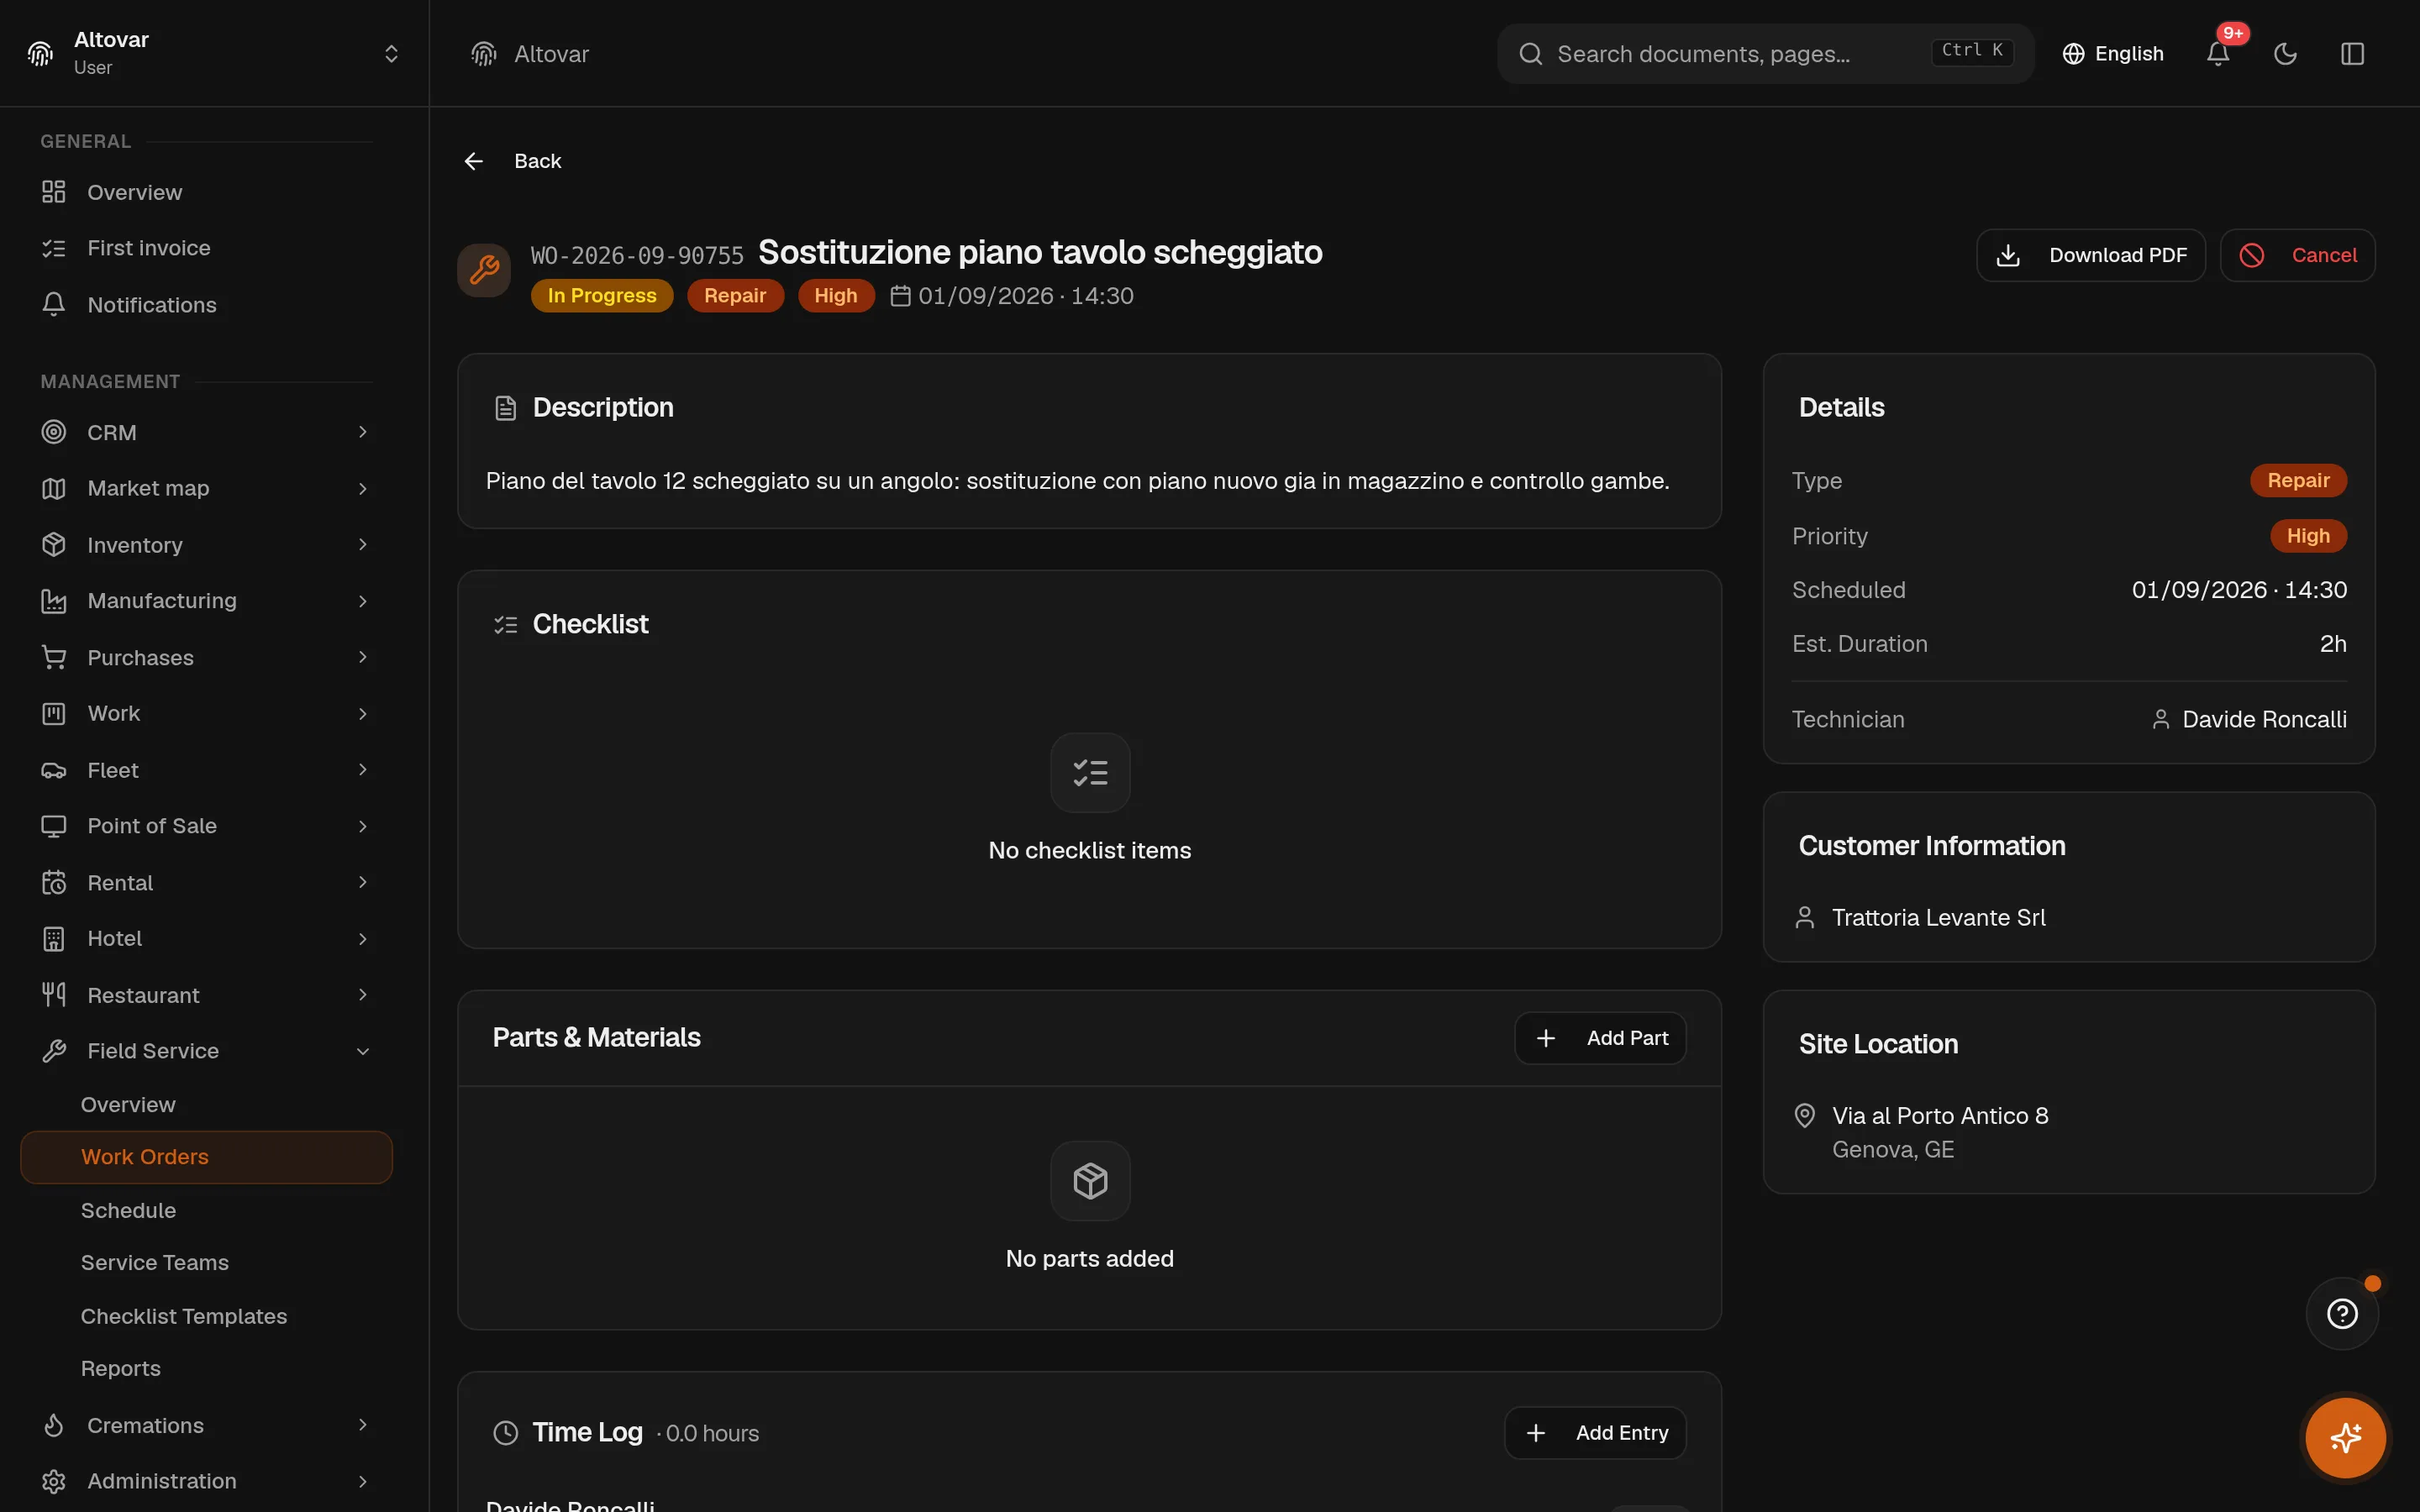This screenshot has height=1512, width=2420.
Task: Click the Manufacturing factory icon
Action: coord(54,601)
